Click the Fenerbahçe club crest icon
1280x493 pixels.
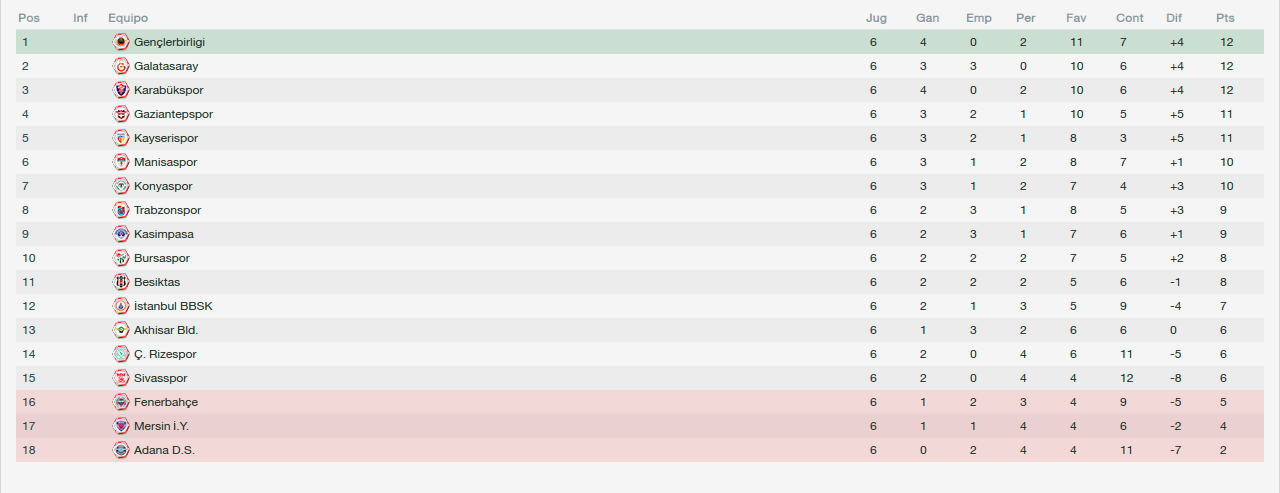click(x=121, y=402)
